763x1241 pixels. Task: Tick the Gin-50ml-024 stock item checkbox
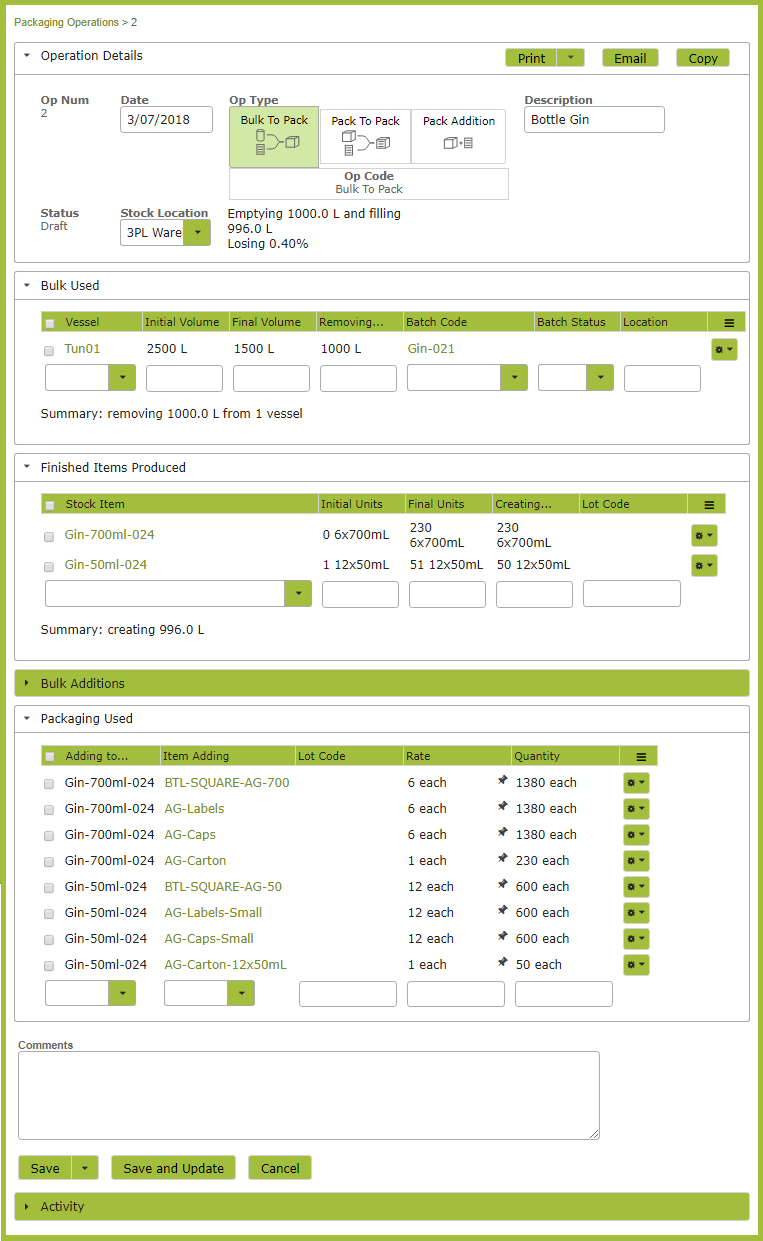pos(49,567)
